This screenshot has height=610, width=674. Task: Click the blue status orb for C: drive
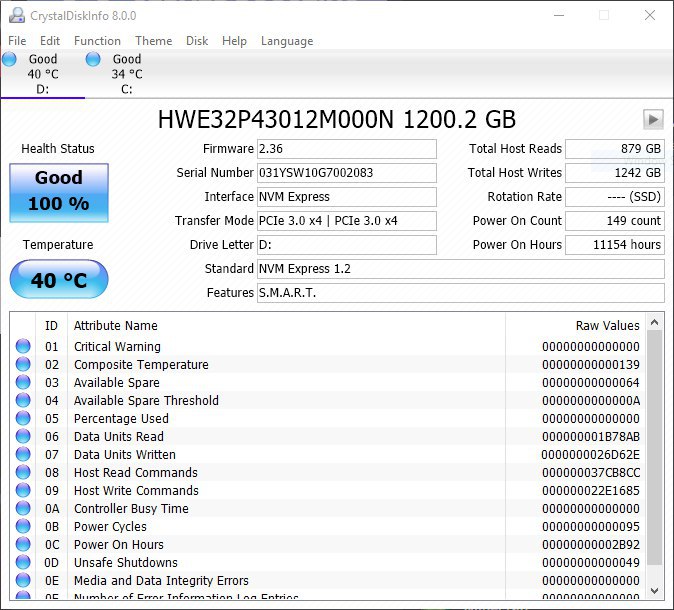[x=93, y=59]
